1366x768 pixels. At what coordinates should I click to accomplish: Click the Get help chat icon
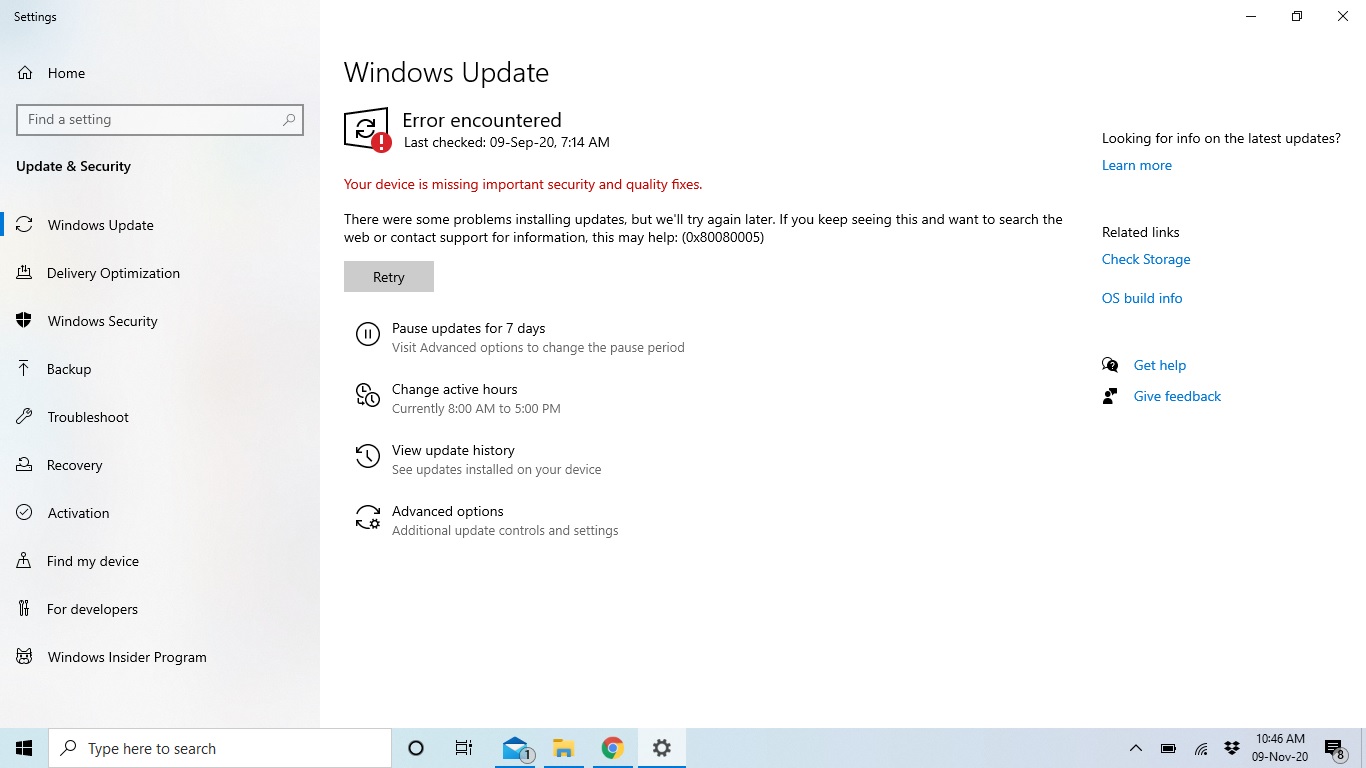click(1110, 365)
